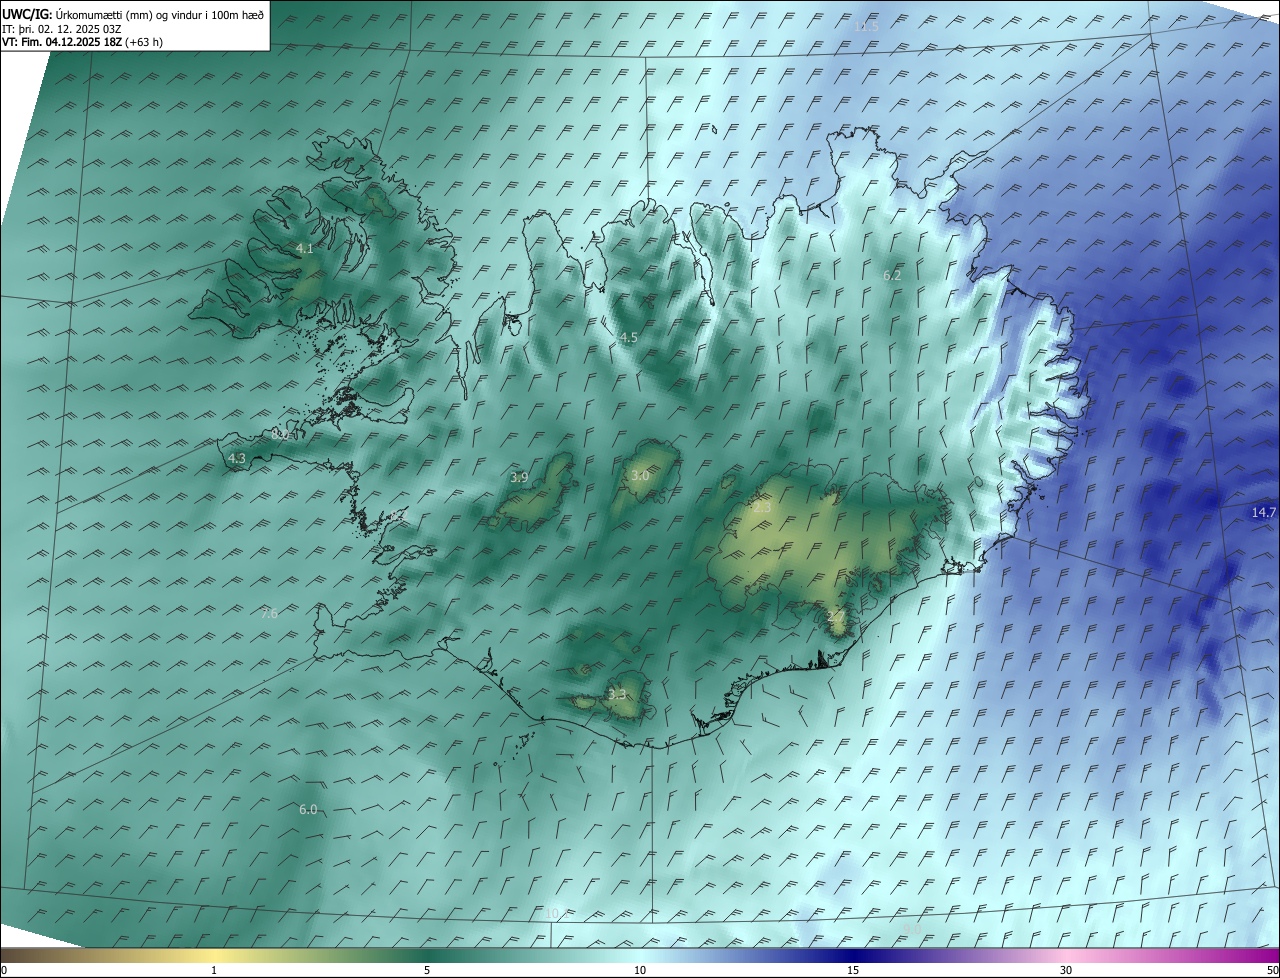Click the 6.2 value in northeast Iceland
This screenshot has width=1280, height=978.
[892, 275]
